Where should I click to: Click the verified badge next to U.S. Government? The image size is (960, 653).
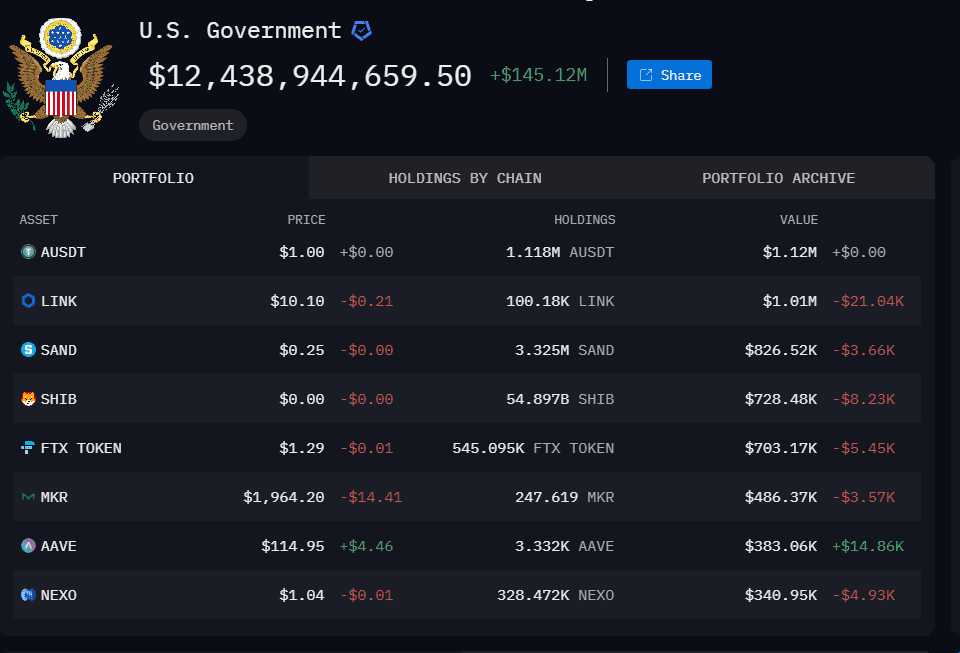[x=363, y=30]
